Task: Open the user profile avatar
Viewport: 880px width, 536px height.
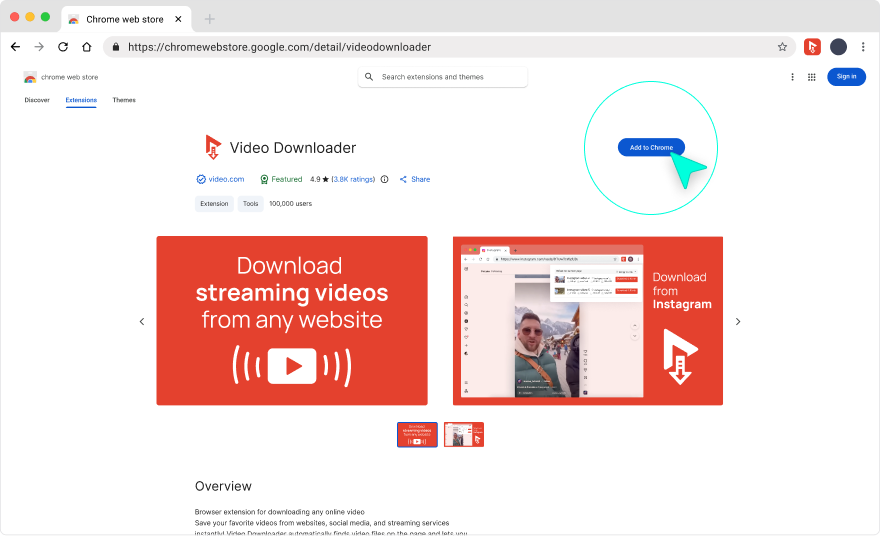Action: [838, 47]
